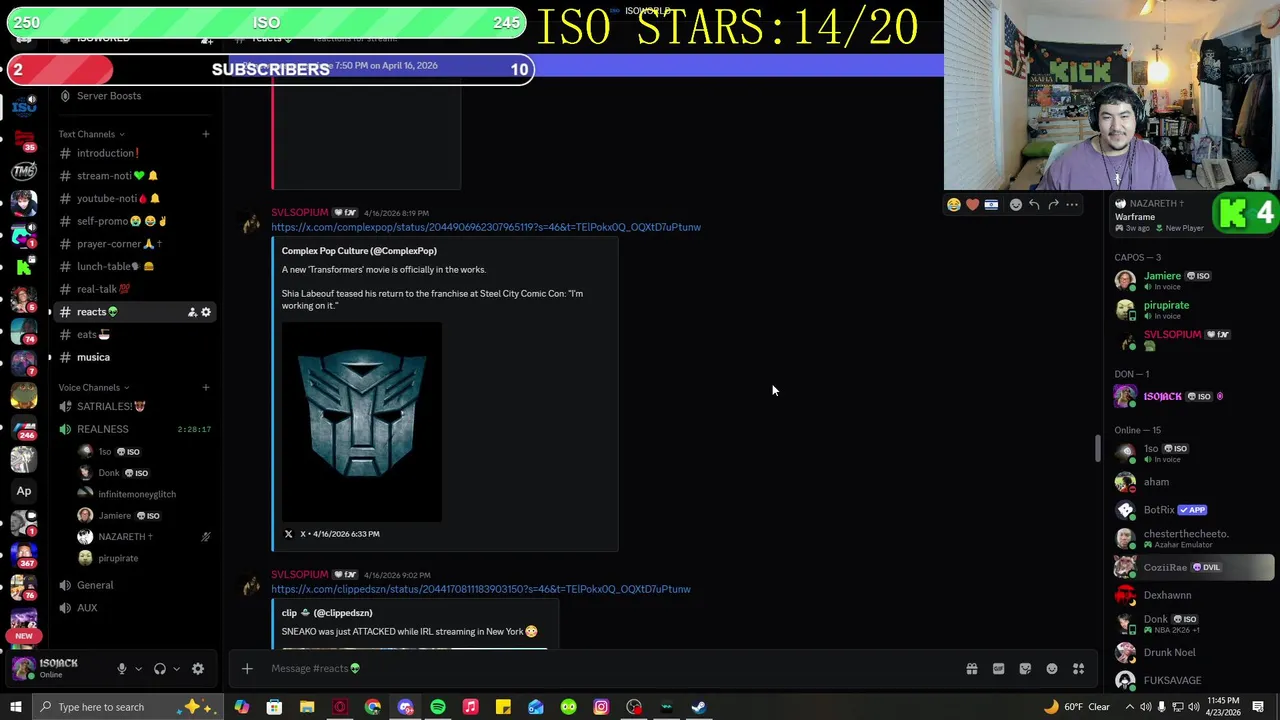Viewport: 1280px width, 720px height.
Task: Open Instagram app in taskbar
Action: click(601, 707)
